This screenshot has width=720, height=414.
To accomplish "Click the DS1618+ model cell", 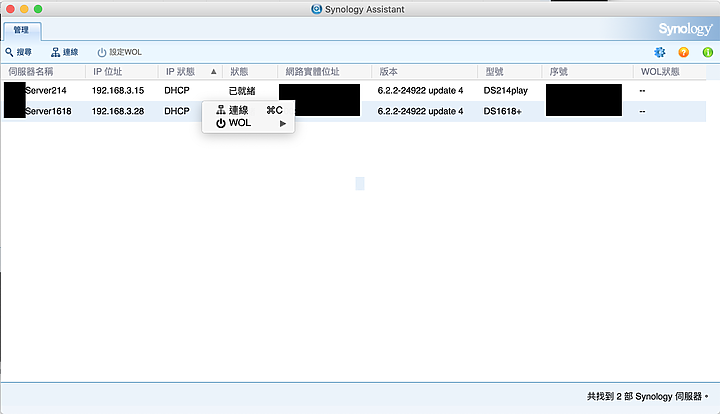I will click(502, 111).
